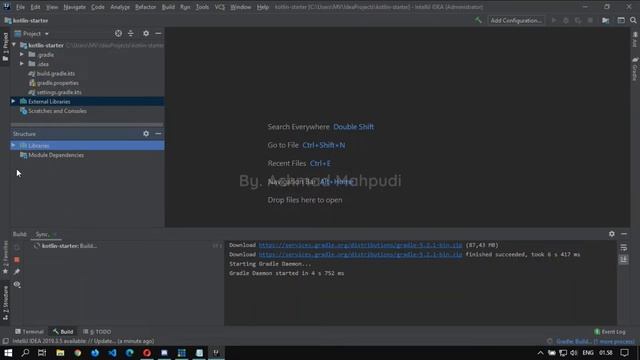Image resolution: width=640 pixels, height=360 pixels.
Task: Expand Libraries node in Structure panel
Action: 13,145
